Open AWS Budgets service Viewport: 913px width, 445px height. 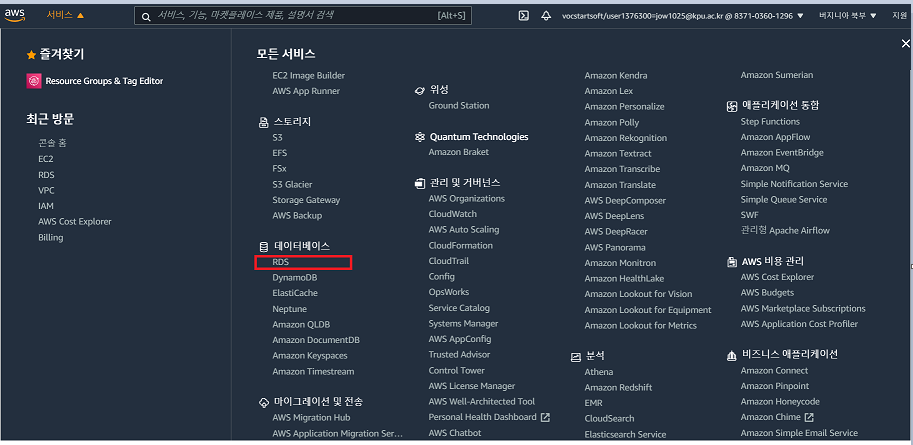point(767,292)
